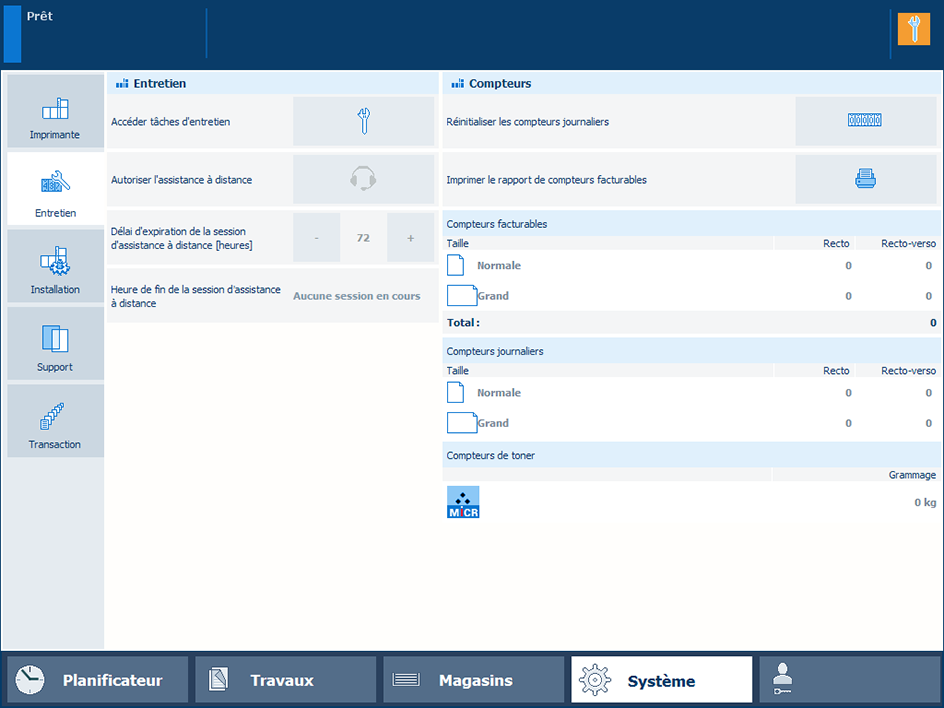Image resolution: width=944 pixels, height=708 pixels.
Task: Click the 'Compteurs journaliers' heading
Action: [x=495, y=351]
